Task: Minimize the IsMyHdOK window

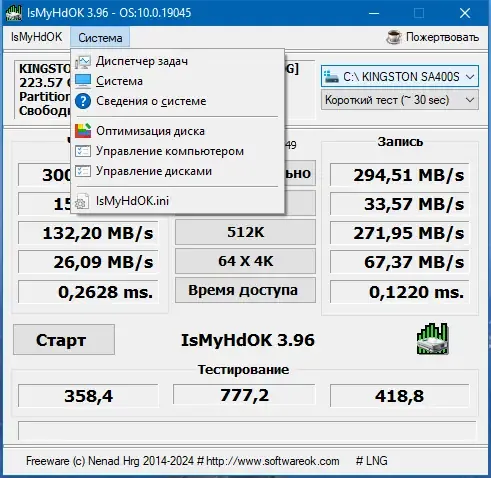Action: [374, 13]
